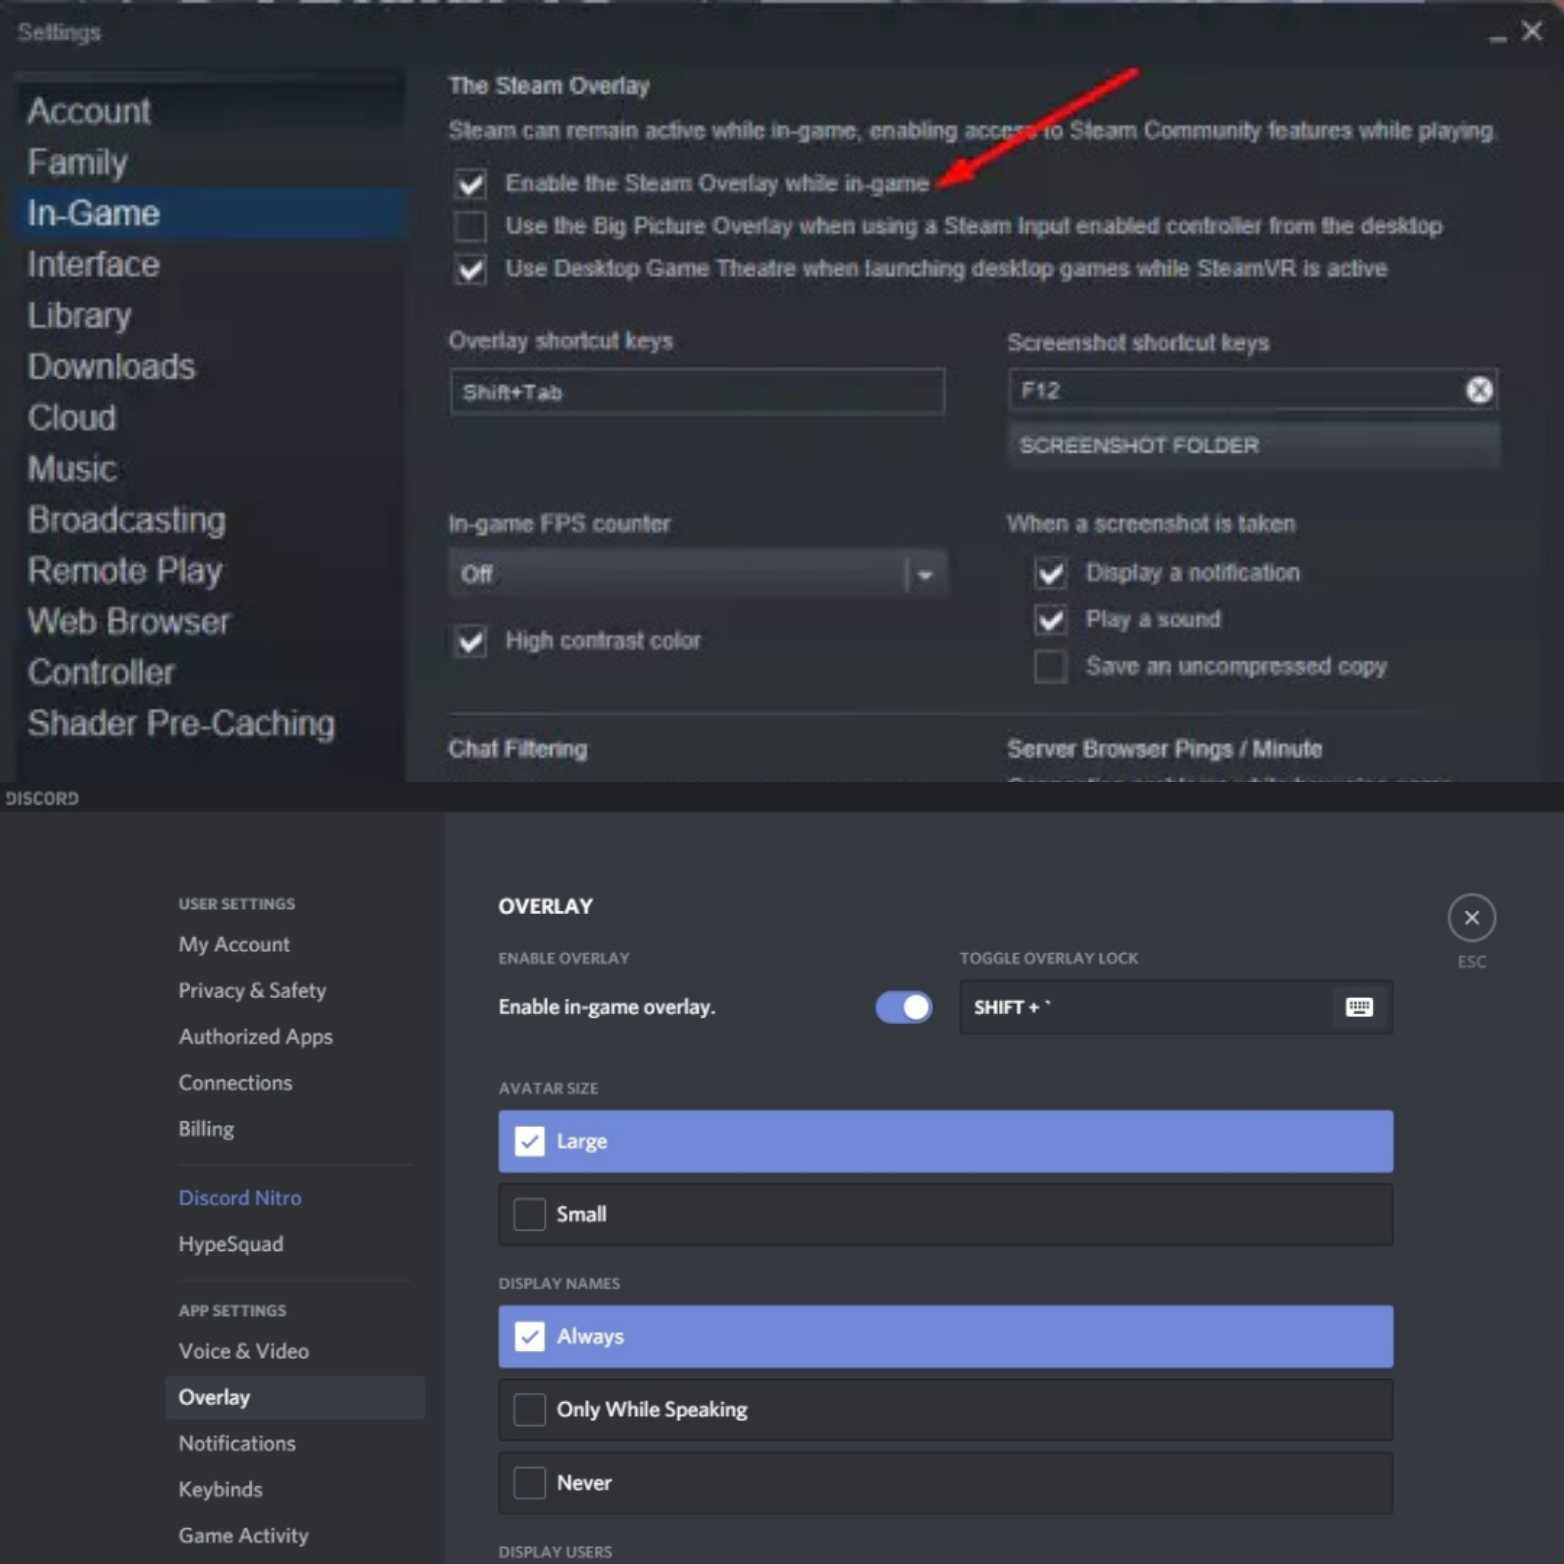Select Small avatar size
Viewport: 1564px width, 1564px height.
tap(945, 1214)
